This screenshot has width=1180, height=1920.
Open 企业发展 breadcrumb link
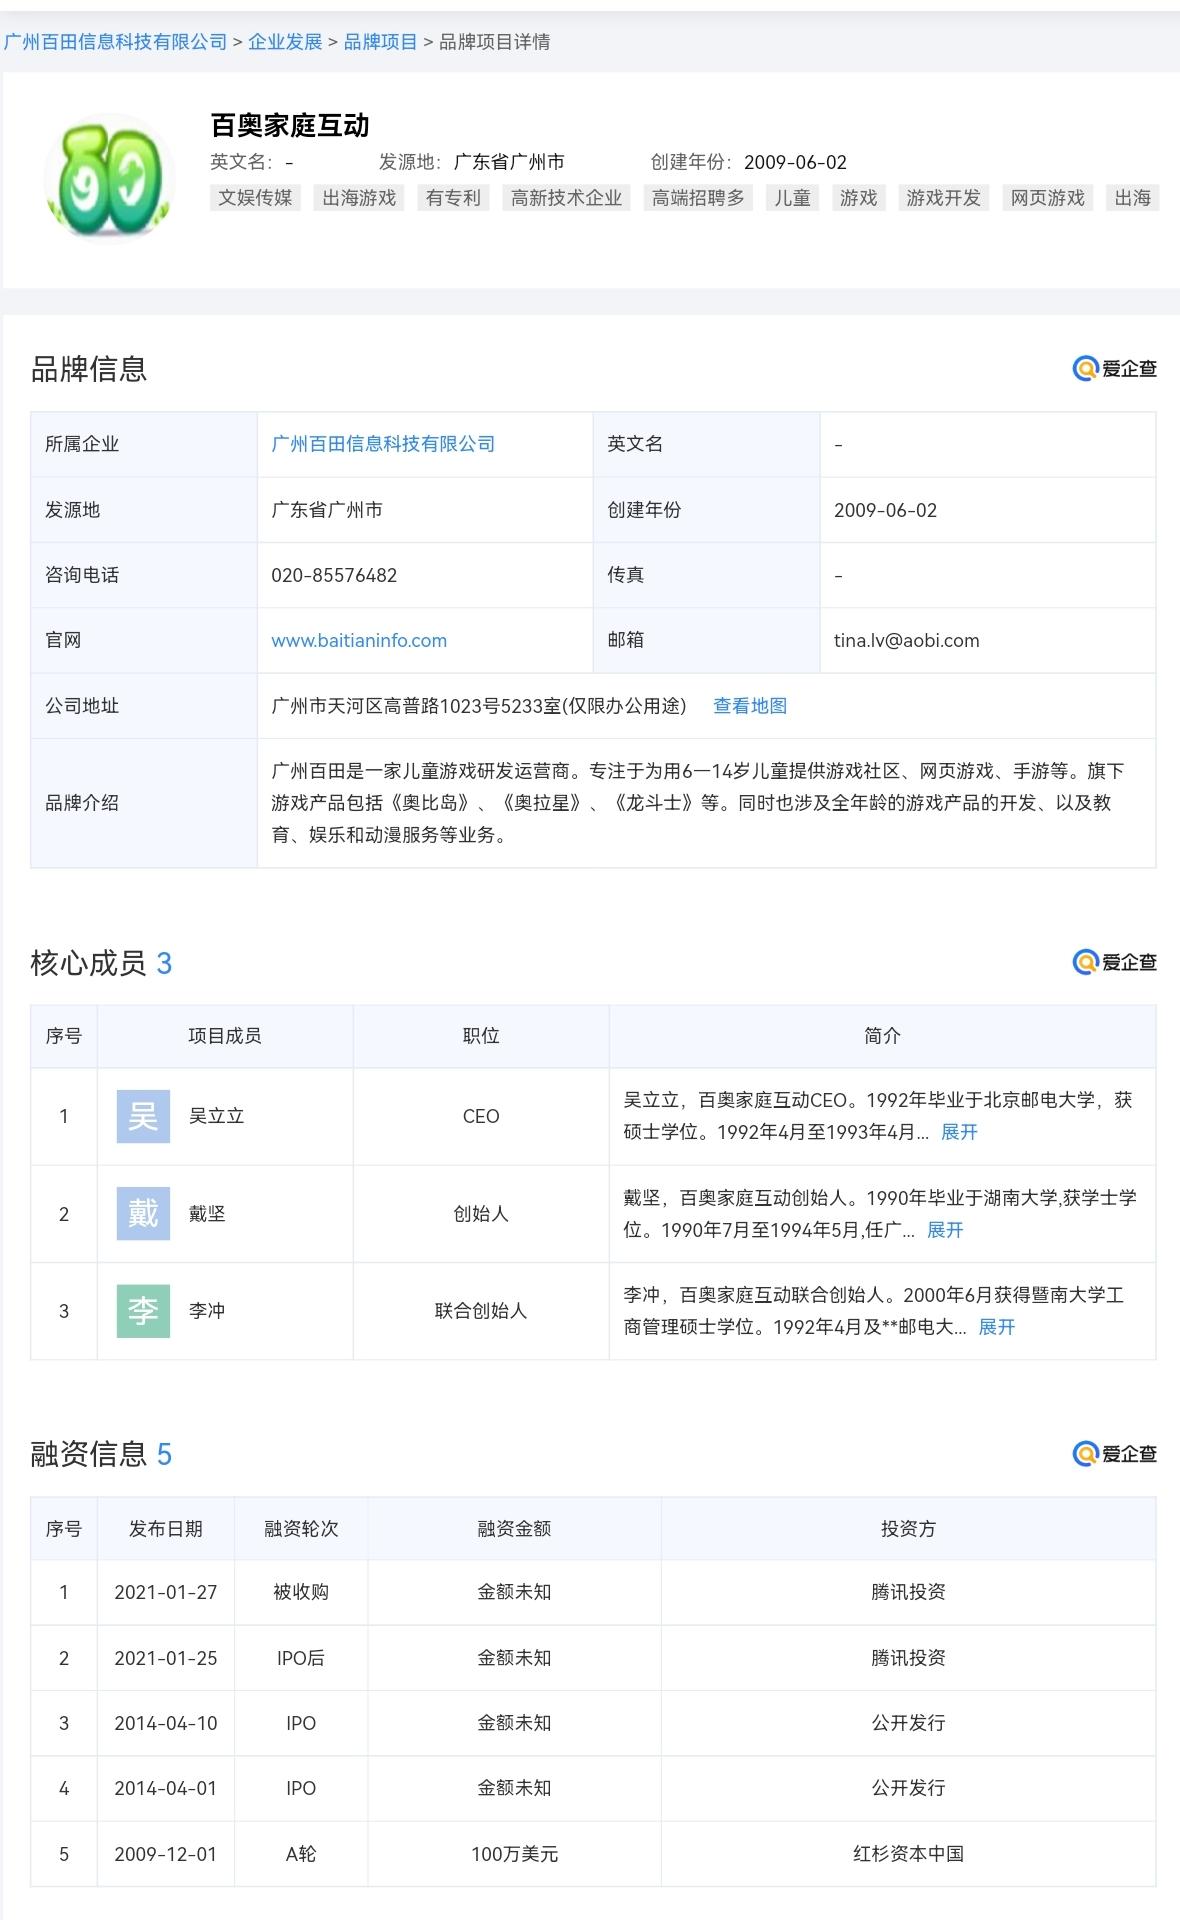point(285,42)
